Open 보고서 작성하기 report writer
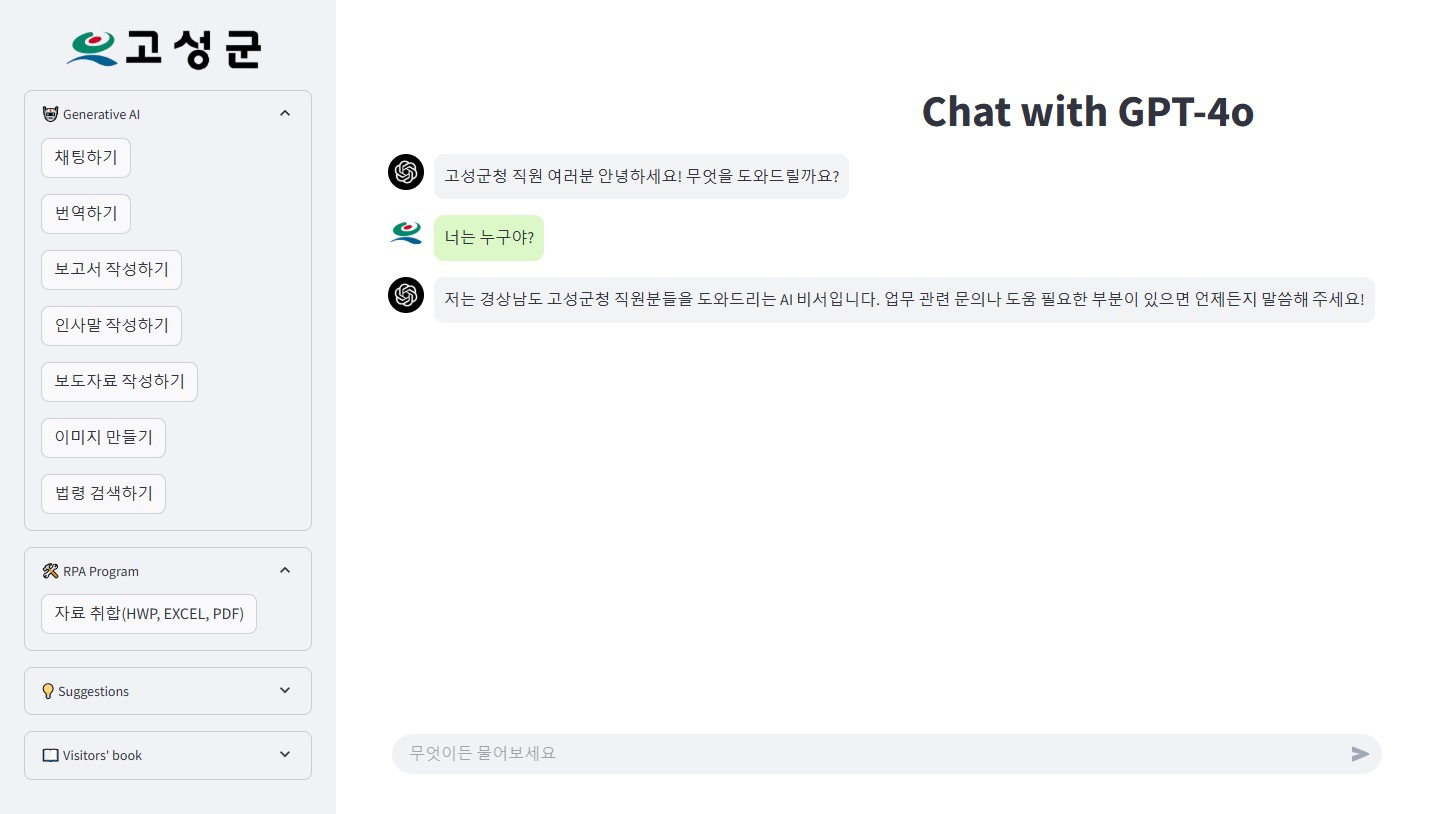The image size is (1429, 814). point(111,270)
